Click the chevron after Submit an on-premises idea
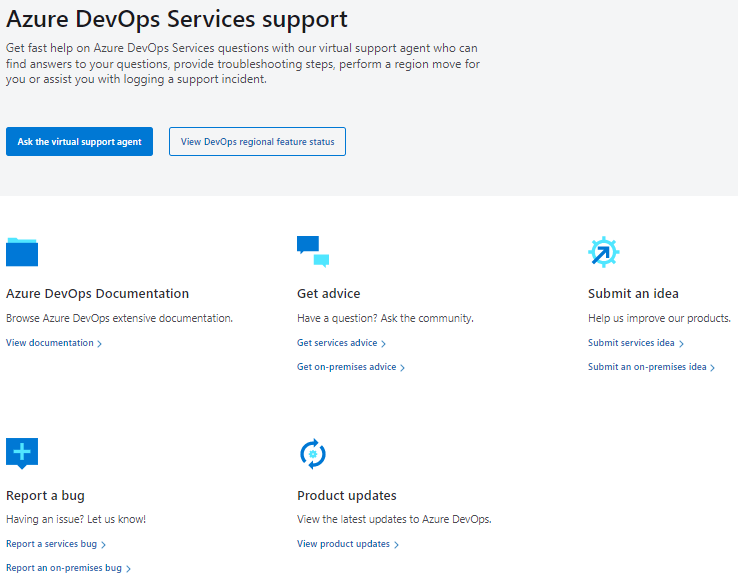The height and width of the screenshot is (580, 738). click(x=713, y=368)
